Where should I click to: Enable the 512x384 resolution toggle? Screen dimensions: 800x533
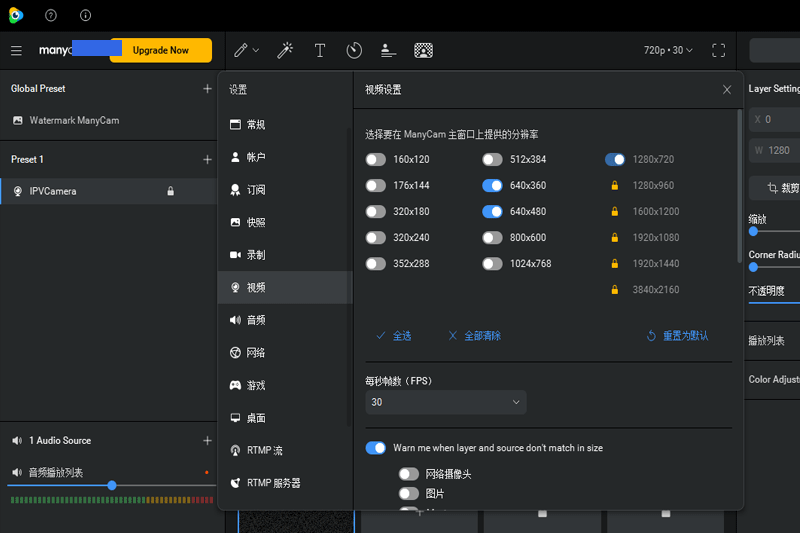tap(492, 160)
